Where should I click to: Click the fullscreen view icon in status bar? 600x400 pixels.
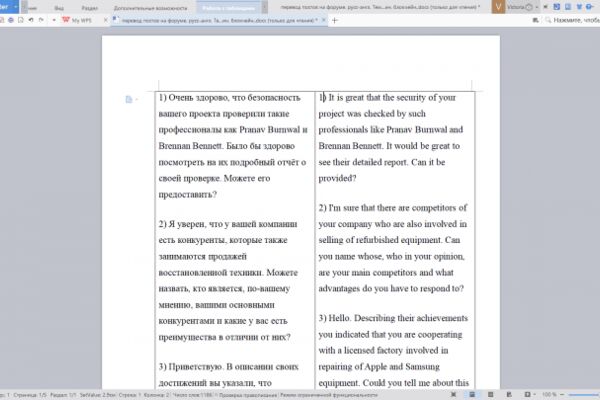454,394
